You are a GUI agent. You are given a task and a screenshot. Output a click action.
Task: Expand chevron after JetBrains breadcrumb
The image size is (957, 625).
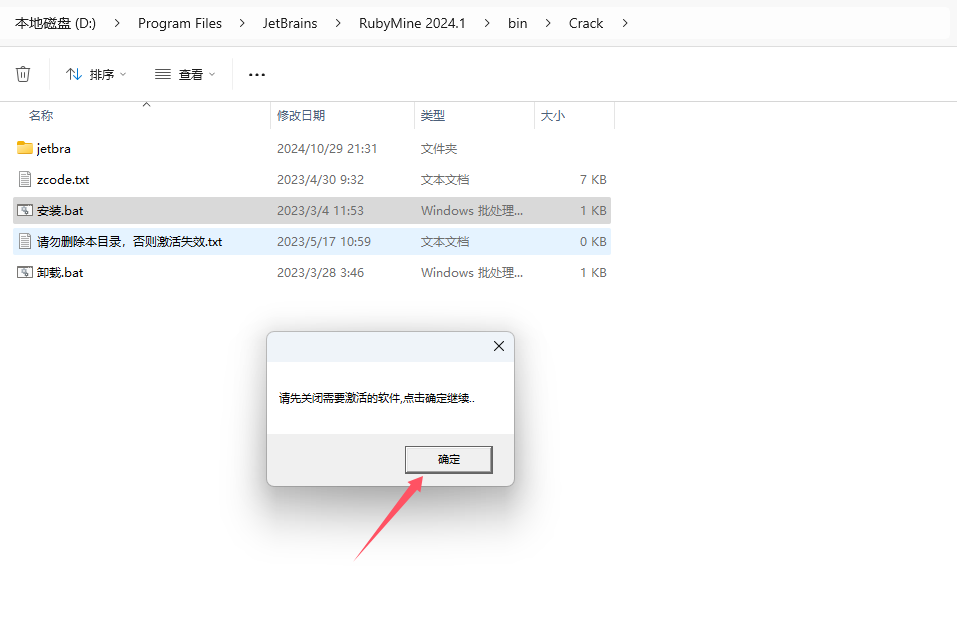338,23
